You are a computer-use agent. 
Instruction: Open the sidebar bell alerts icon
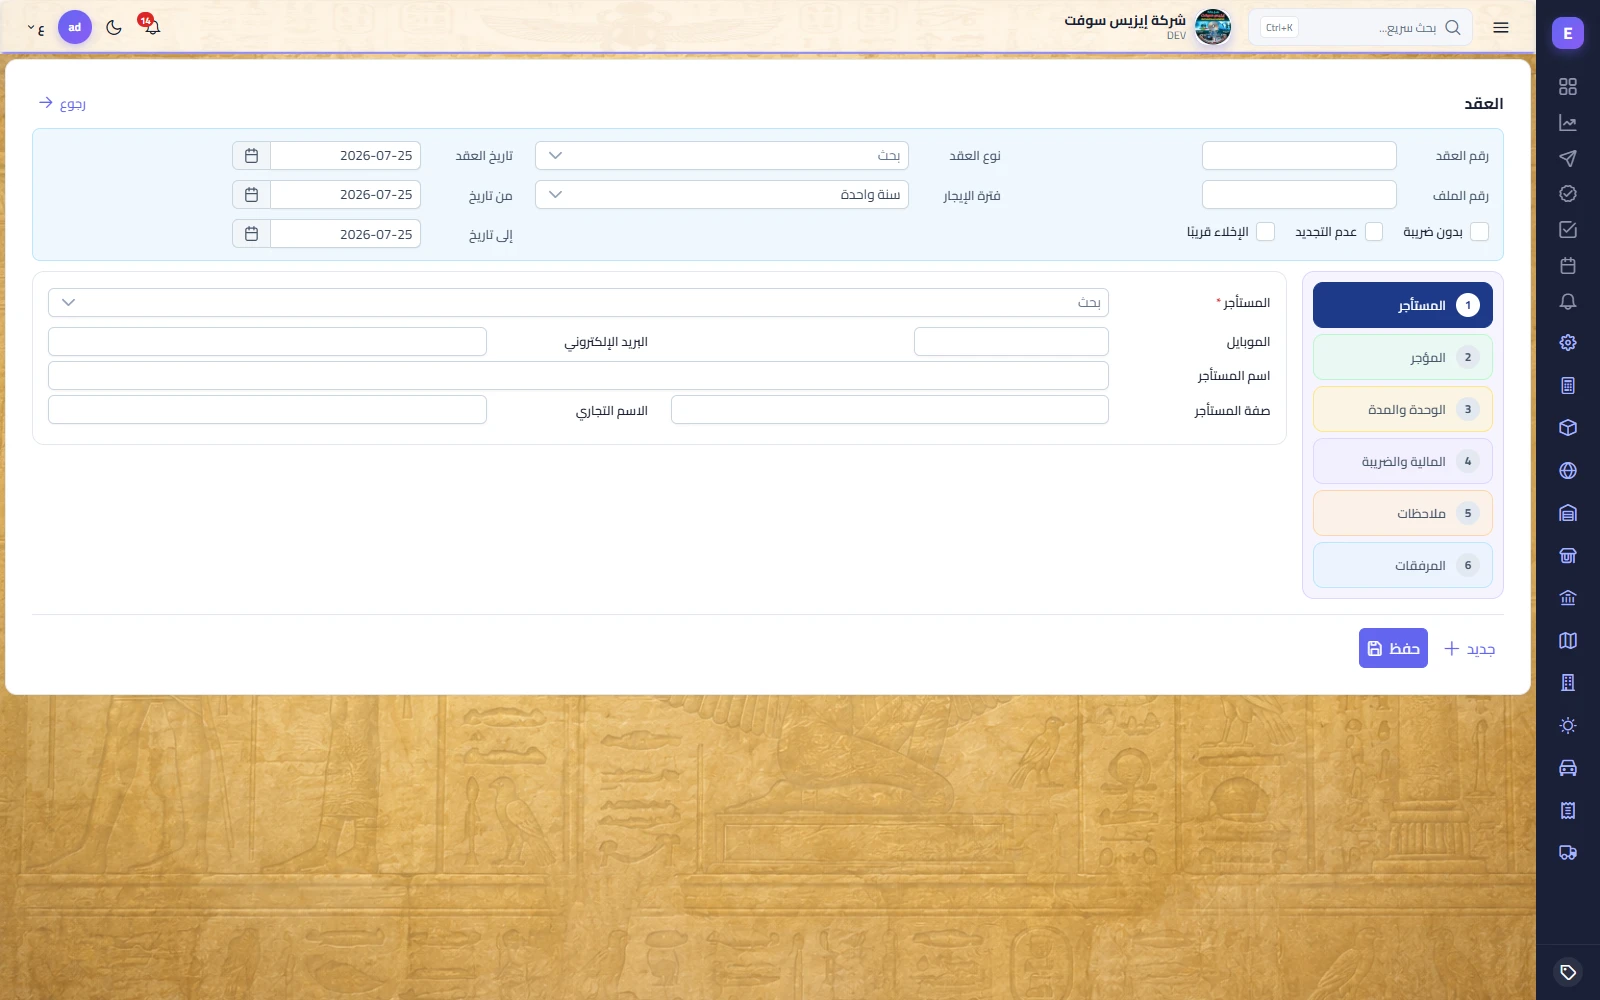point(1567,301)
